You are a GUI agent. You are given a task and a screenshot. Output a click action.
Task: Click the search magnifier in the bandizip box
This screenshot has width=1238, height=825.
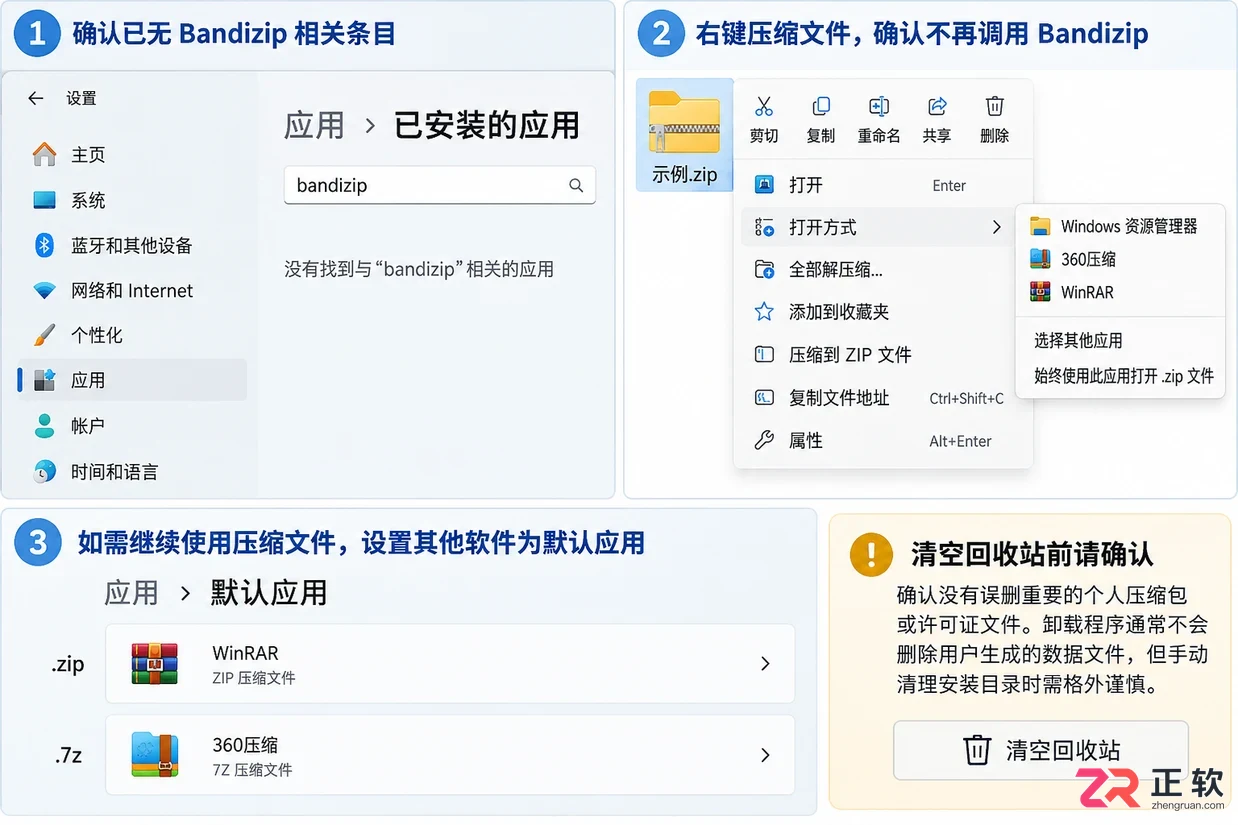pos(576,185)
